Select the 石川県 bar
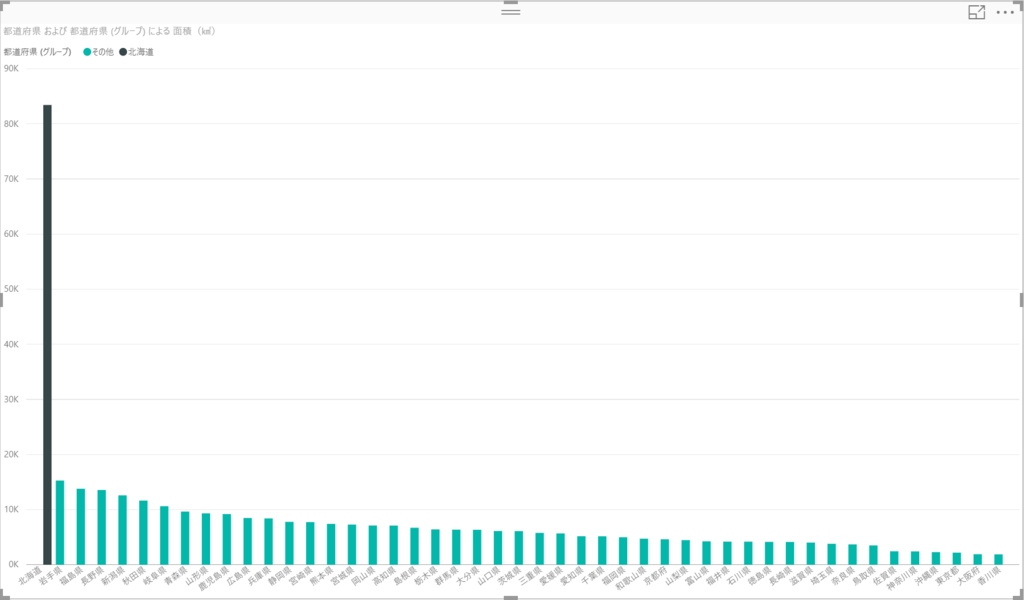 (748, 552)
